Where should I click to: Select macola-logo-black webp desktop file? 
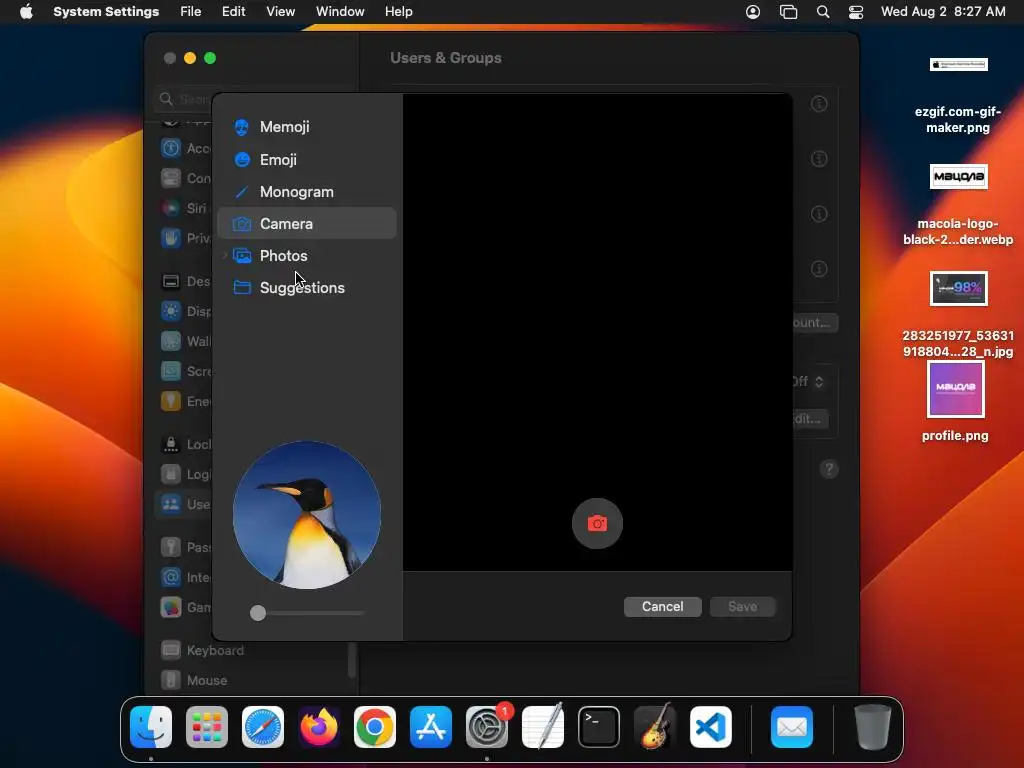point(958,204)
